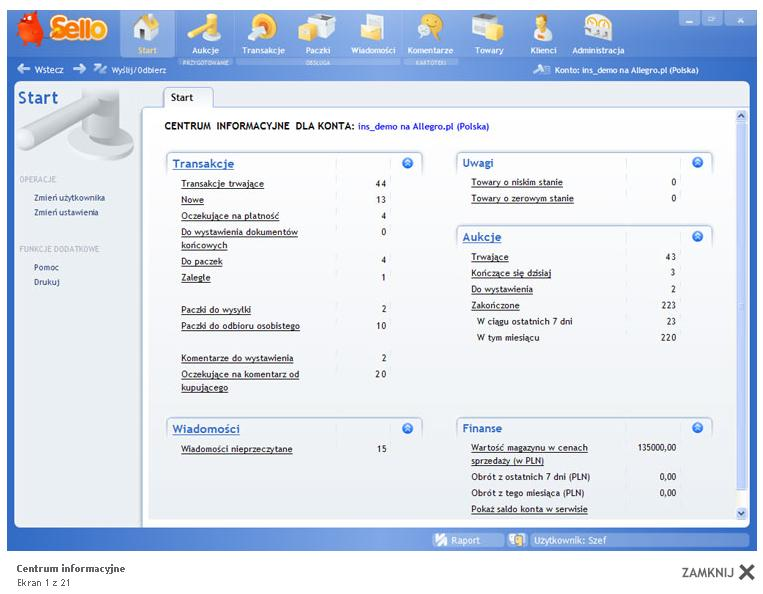Open the Wiadomości module icon

(373, 30)
